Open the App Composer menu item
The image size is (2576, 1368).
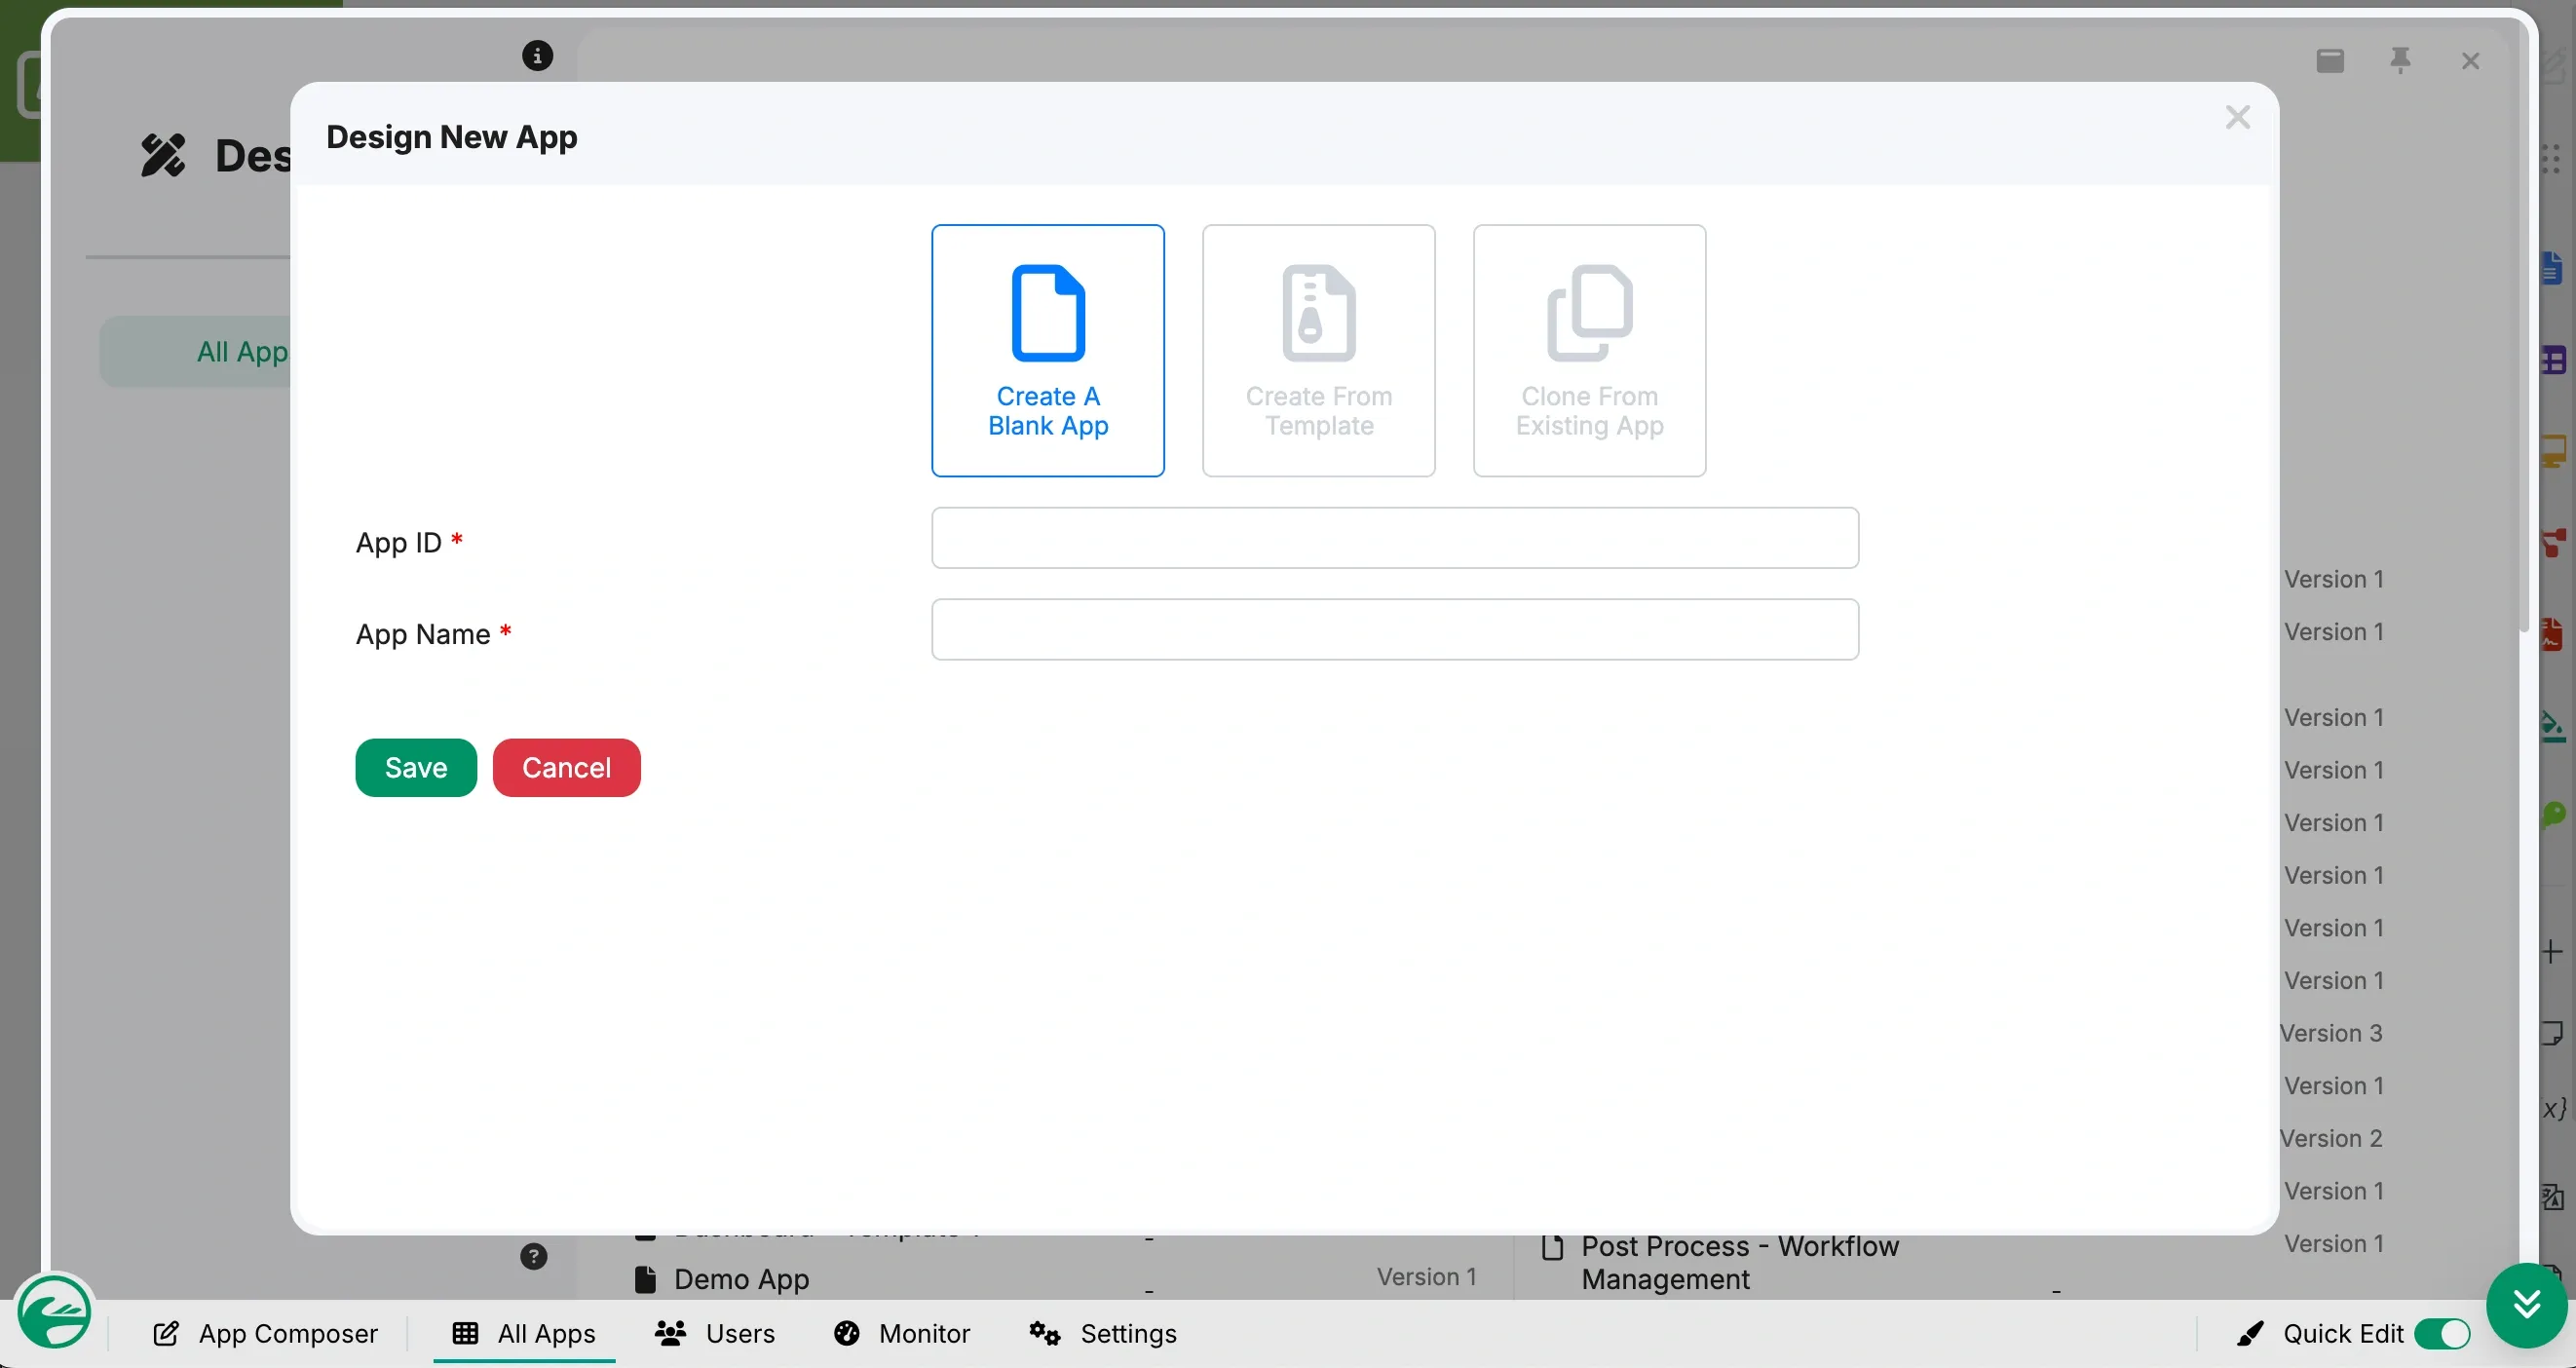coord(265,1333)
